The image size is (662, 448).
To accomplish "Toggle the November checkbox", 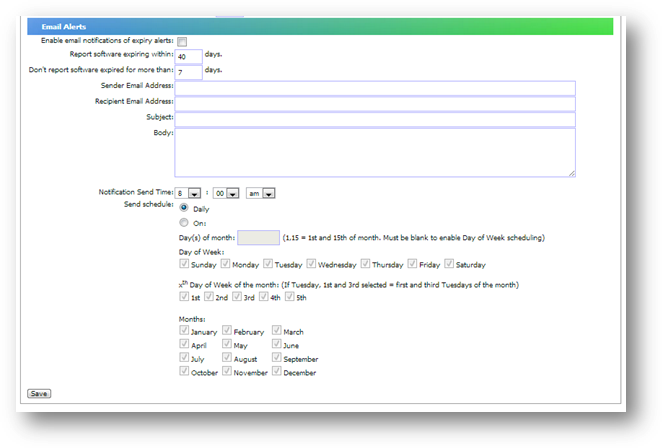I will 227,371.
